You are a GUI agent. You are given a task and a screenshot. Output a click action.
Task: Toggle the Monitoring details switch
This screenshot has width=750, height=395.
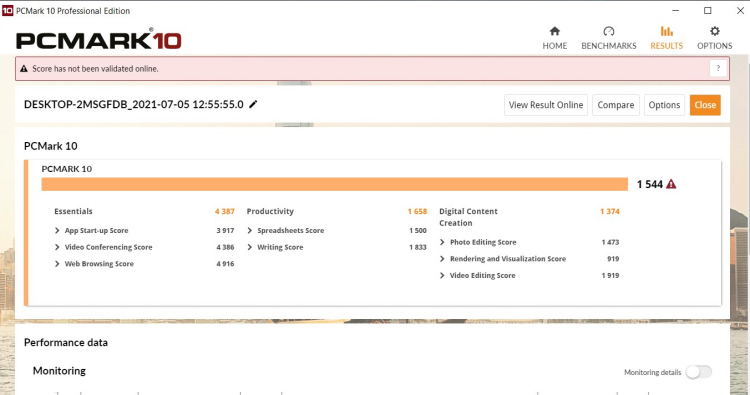pyautogui.click(x=699, y=372)
